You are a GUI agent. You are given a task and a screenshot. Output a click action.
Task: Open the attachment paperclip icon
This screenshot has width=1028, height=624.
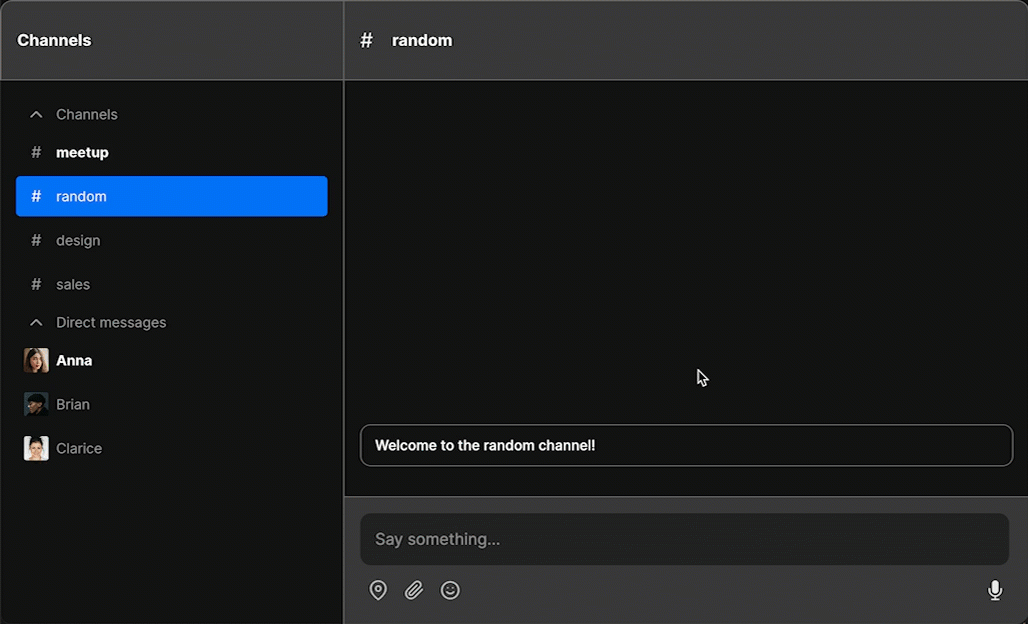pyautogui.click(x=414, y=590)
